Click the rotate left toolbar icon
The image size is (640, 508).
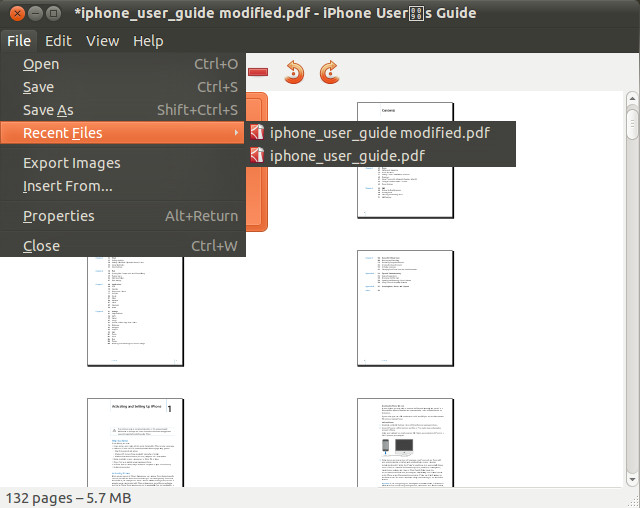[294, 72]
